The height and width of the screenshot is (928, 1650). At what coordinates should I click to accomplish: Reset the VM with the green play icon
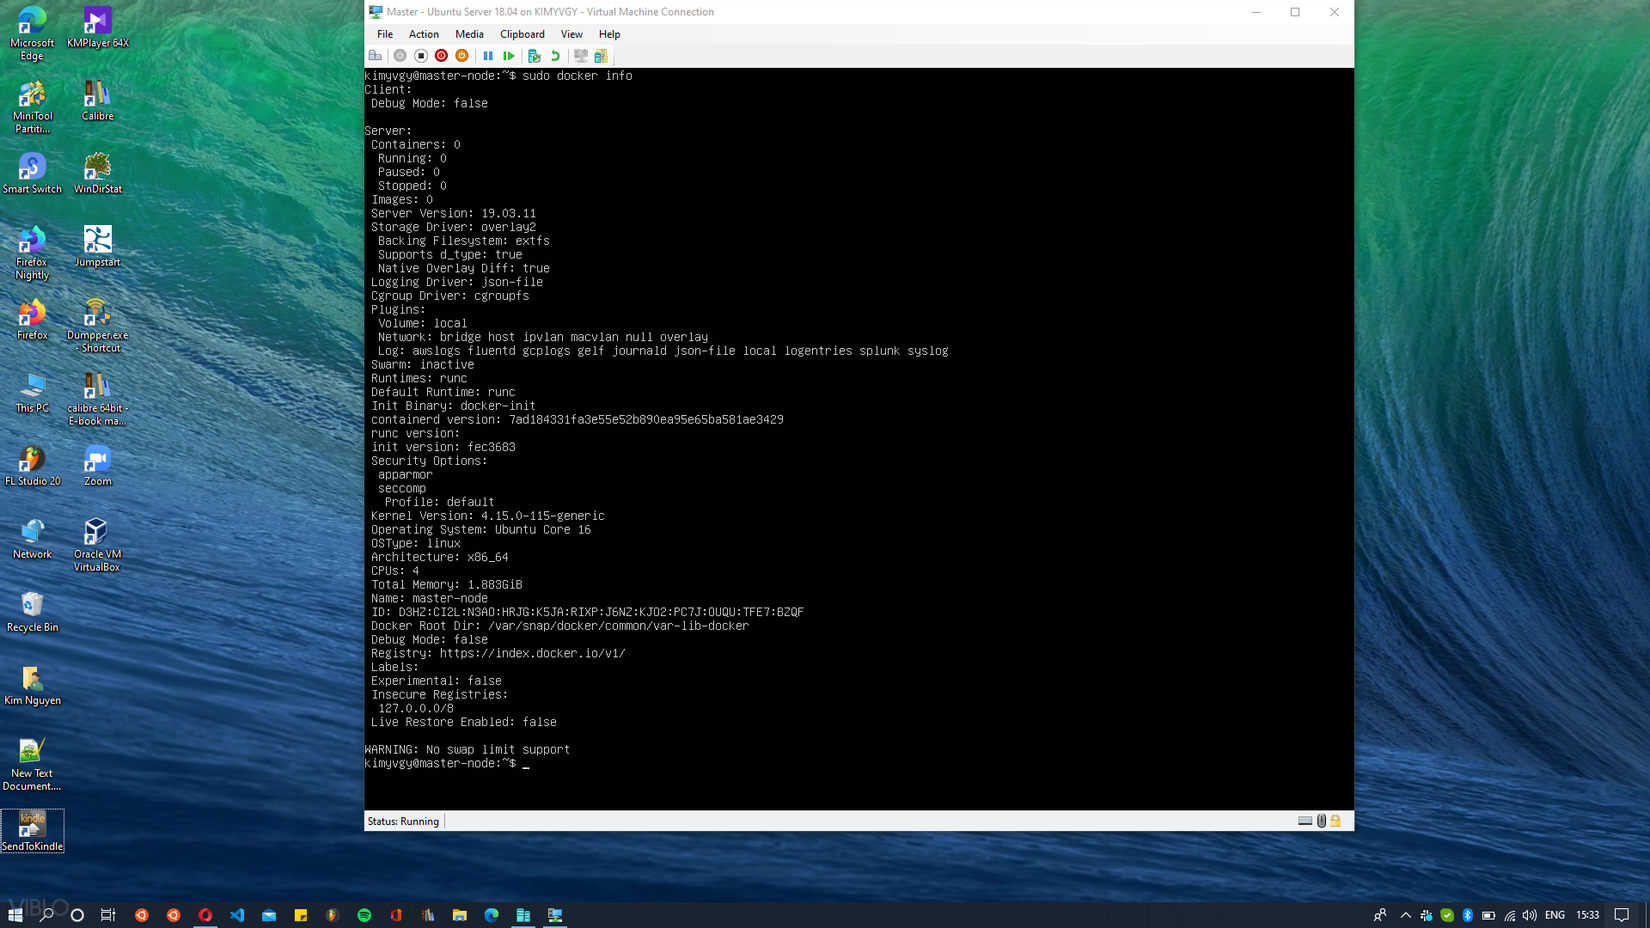[509, 56]
